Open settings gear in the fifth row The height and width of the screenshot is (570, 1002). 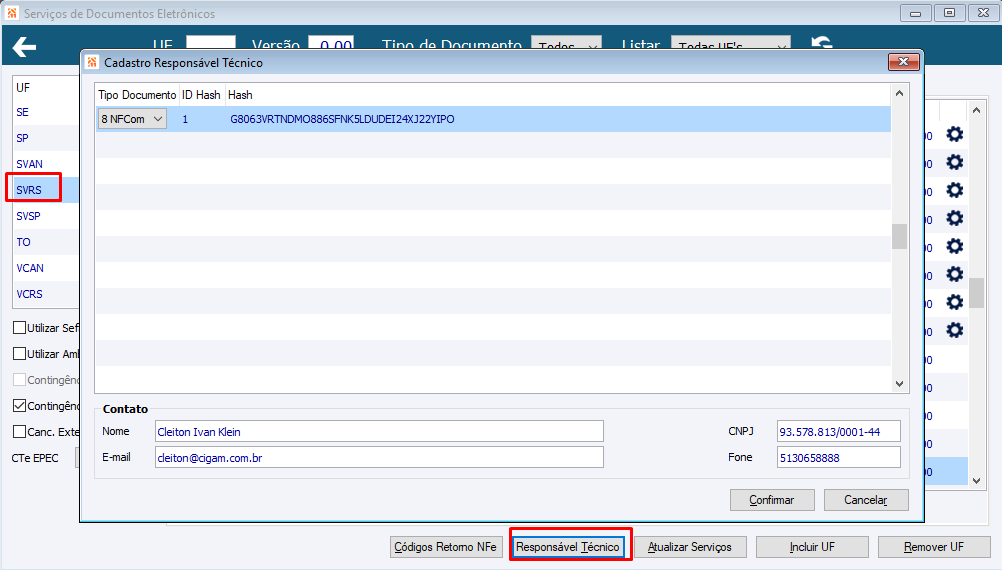[x=955, y=247]
